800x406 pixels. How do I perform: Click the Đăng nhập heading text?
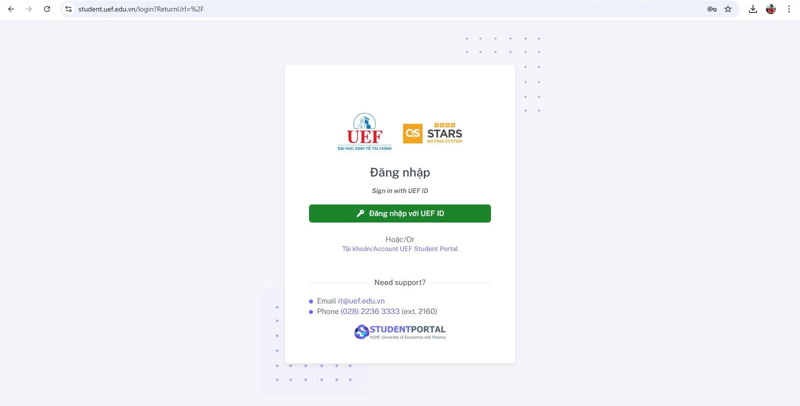click(400, 173)
